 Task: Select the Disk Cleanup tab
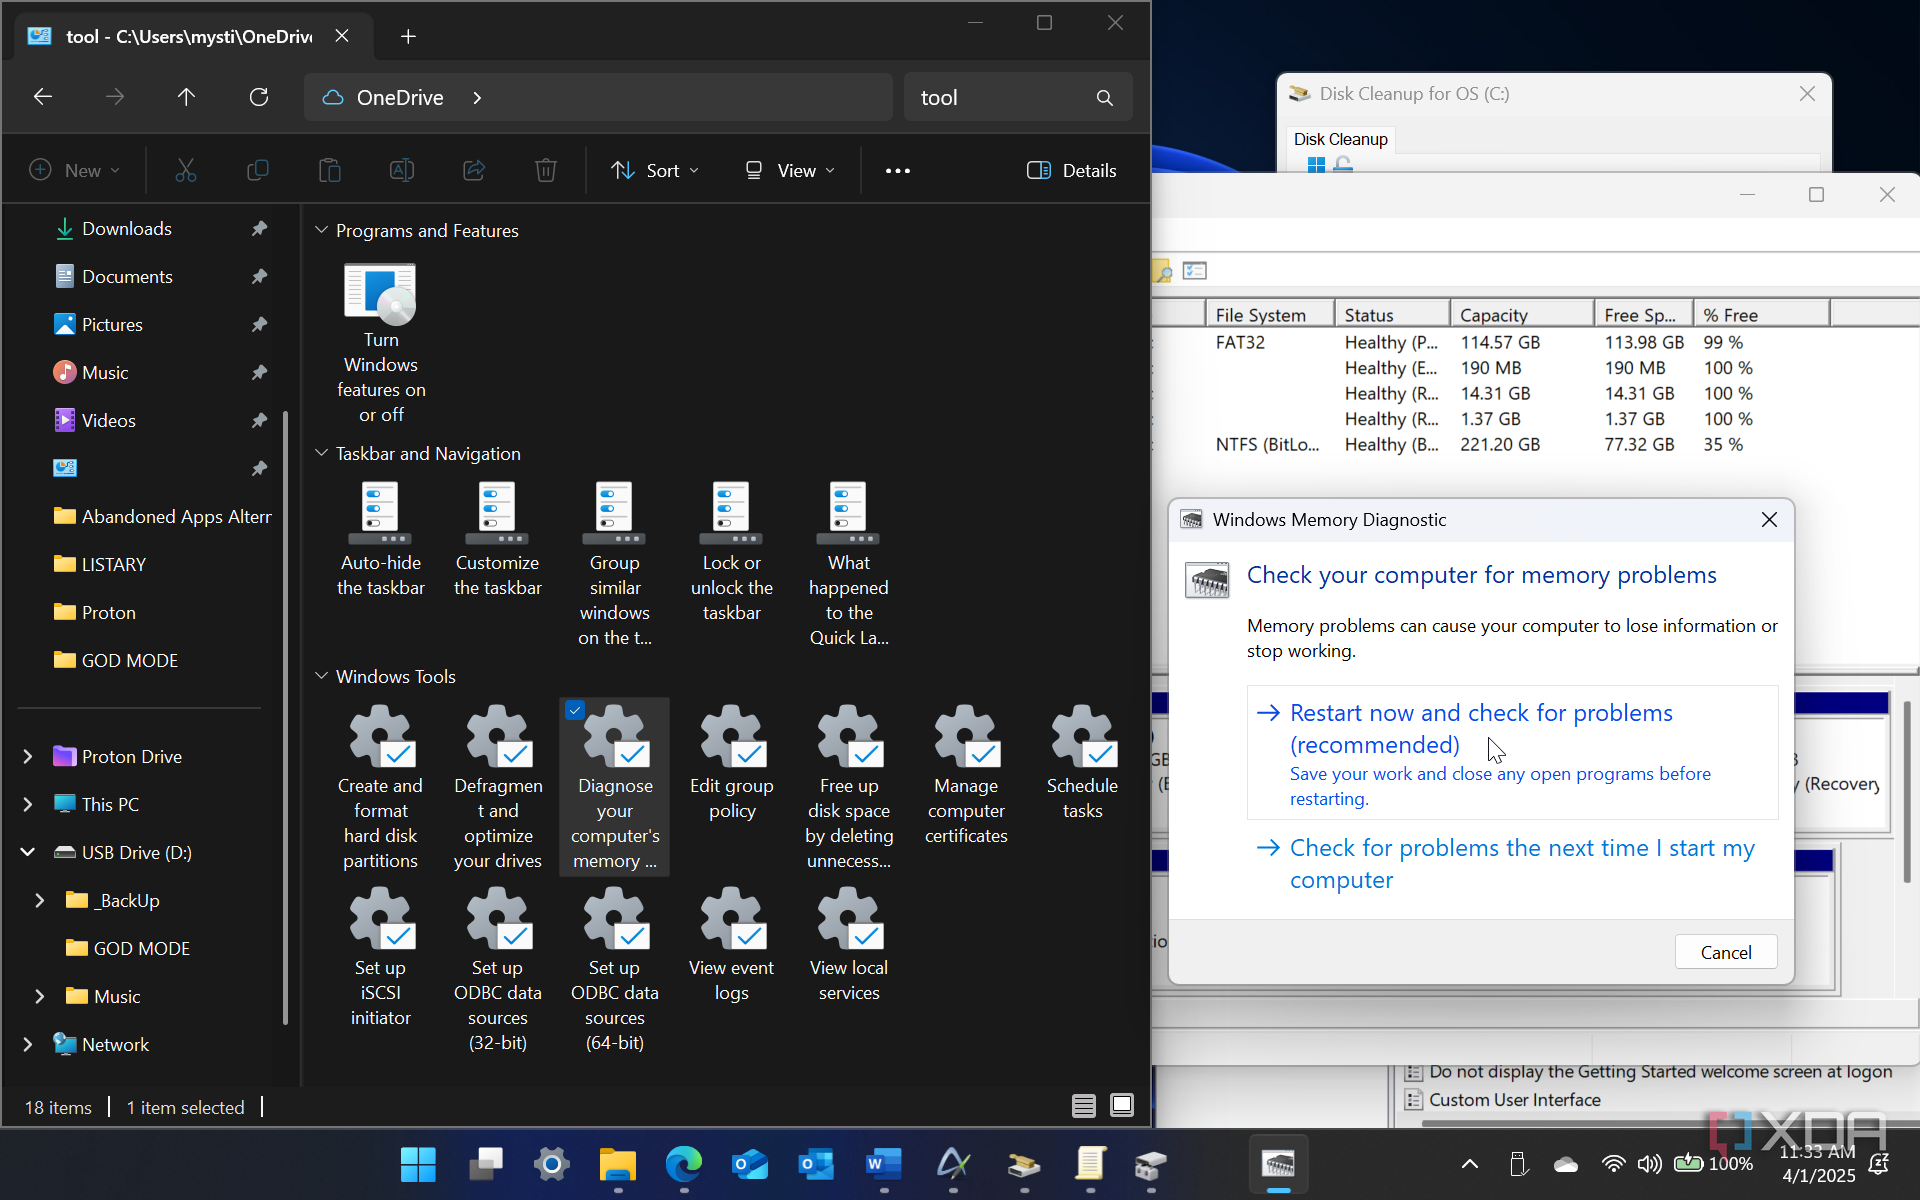pyautogui.click(x=1340, y=139)
